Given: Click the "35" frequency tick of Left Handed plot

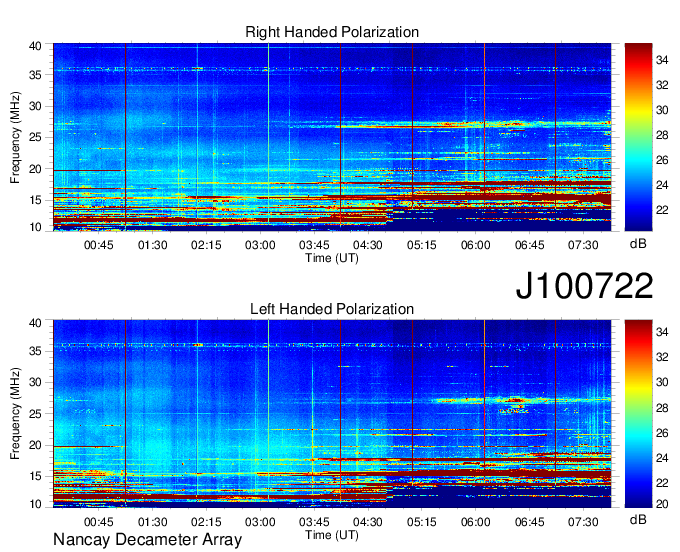Looking at the screenshot, I should pos(35,351).
